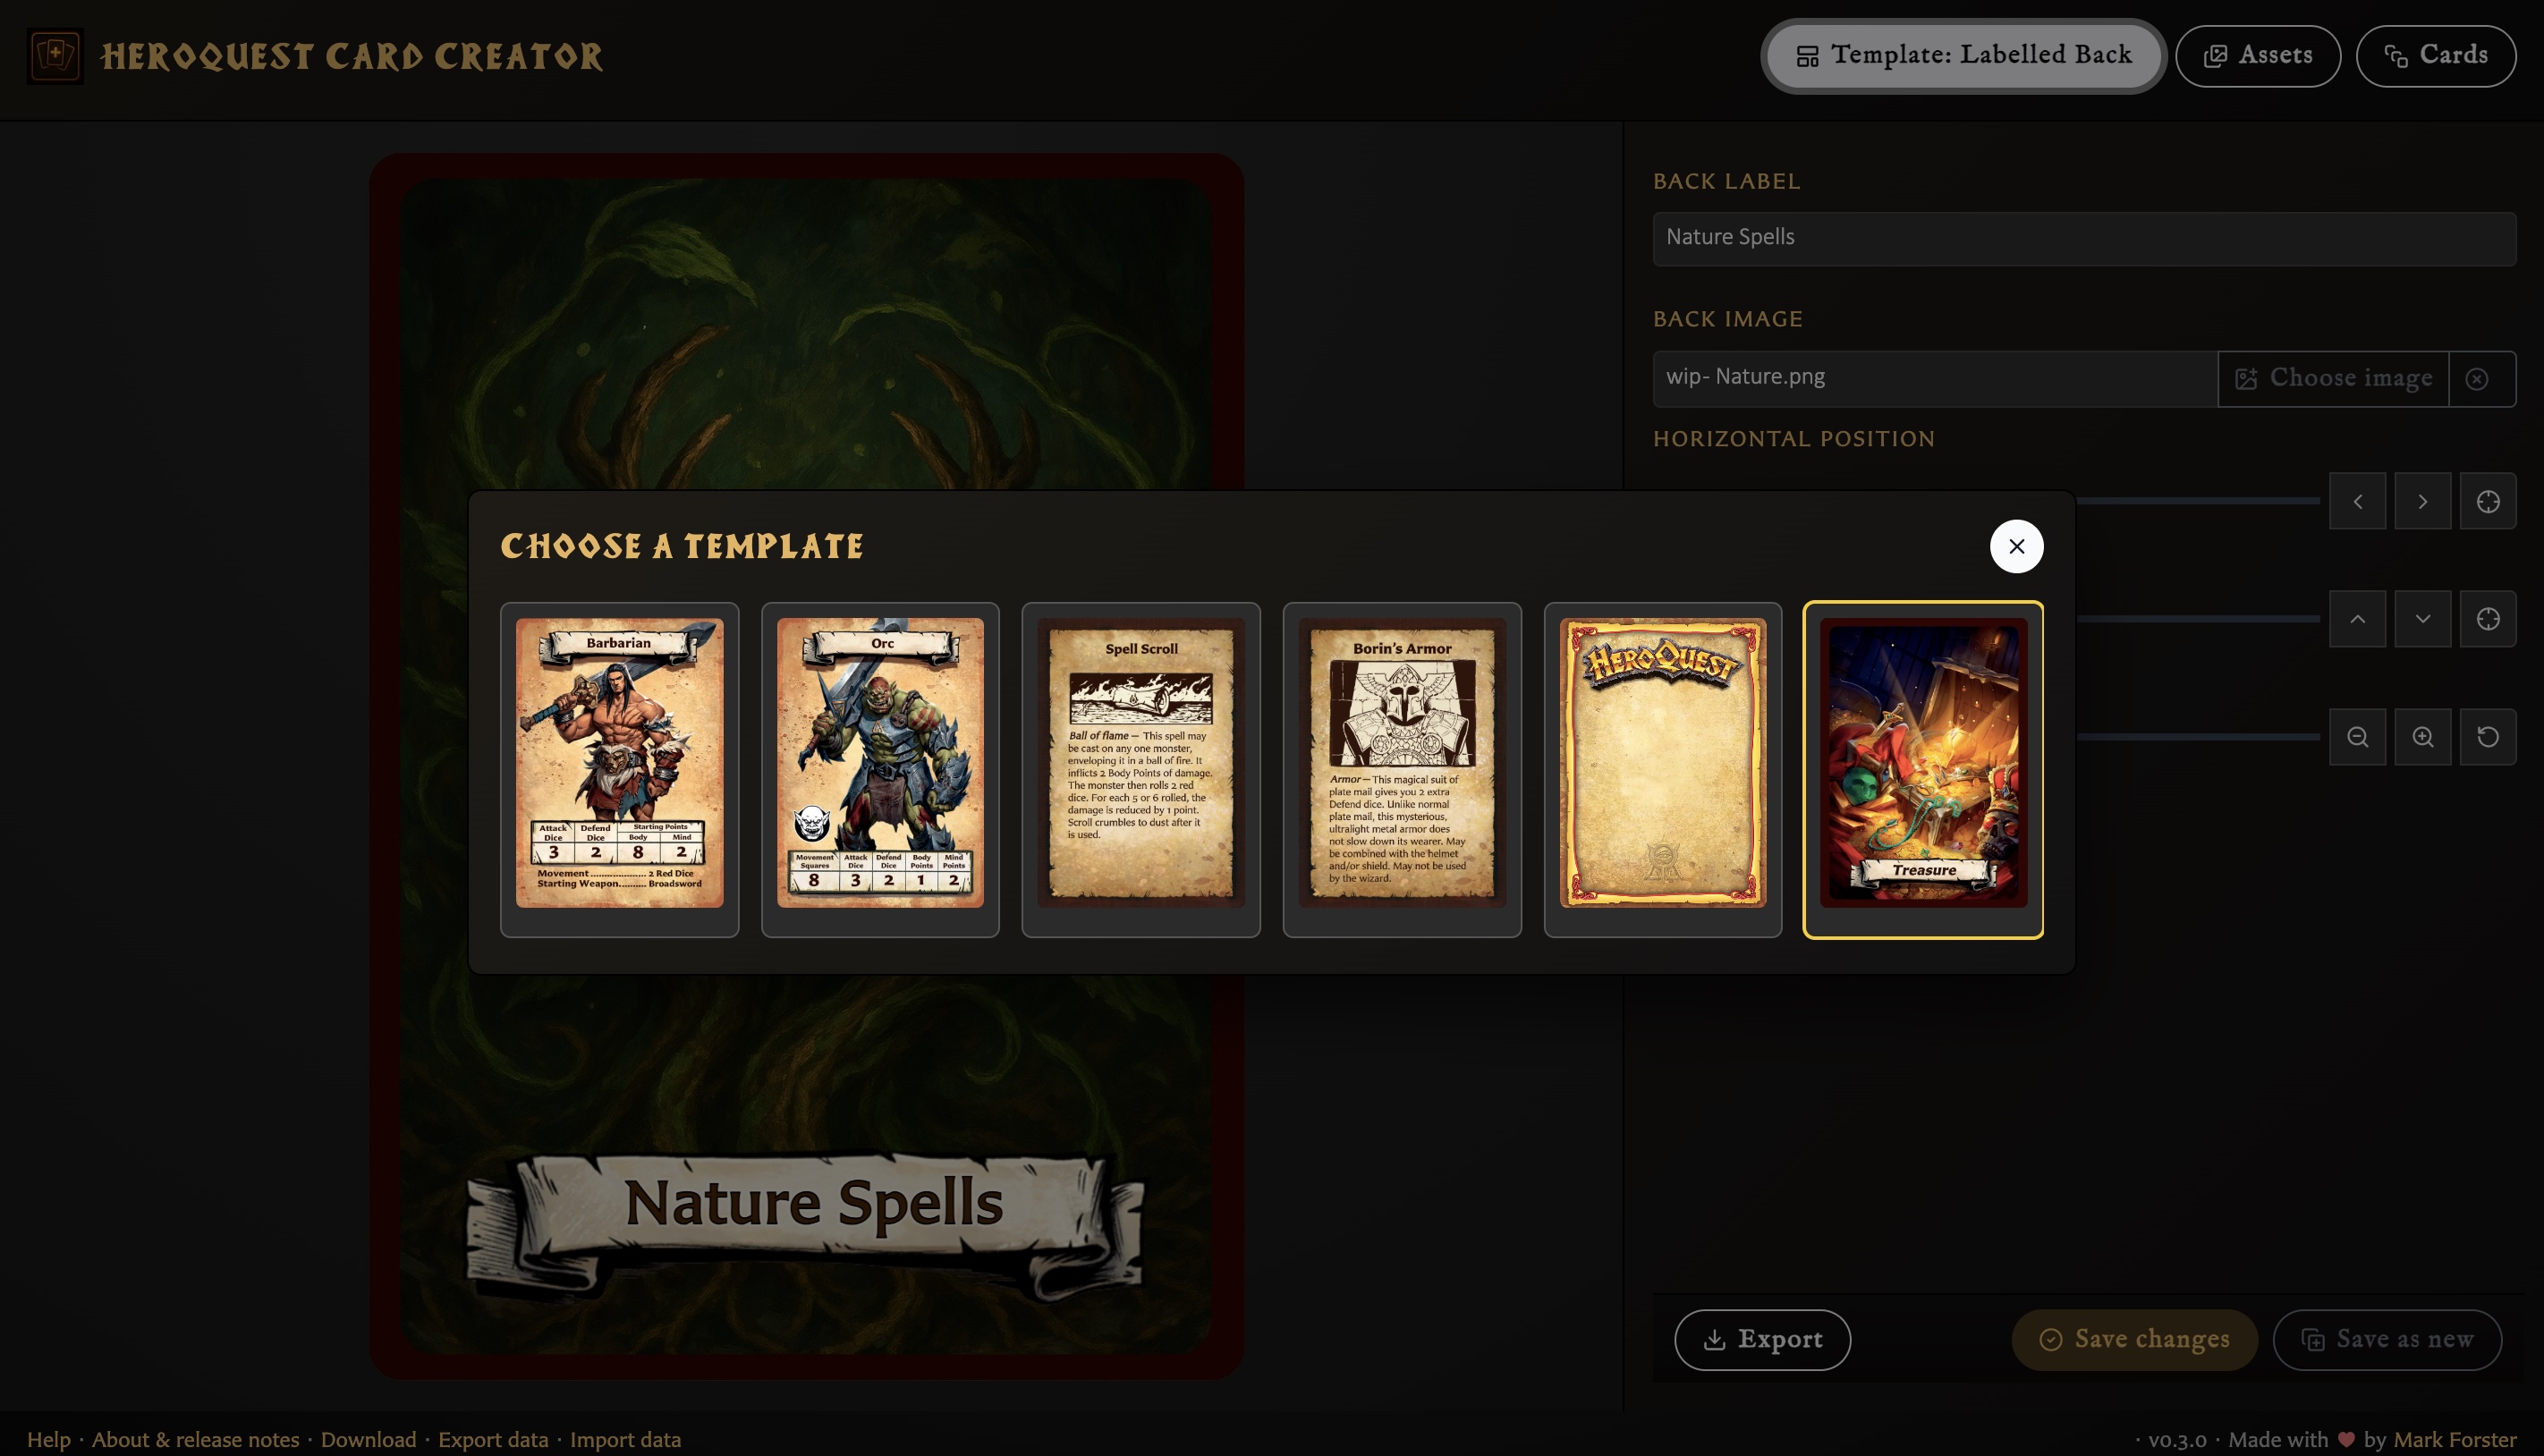2544x1456 pixels.
Task: Pick the Spell Scroll template
Action: pos(1141,769)
